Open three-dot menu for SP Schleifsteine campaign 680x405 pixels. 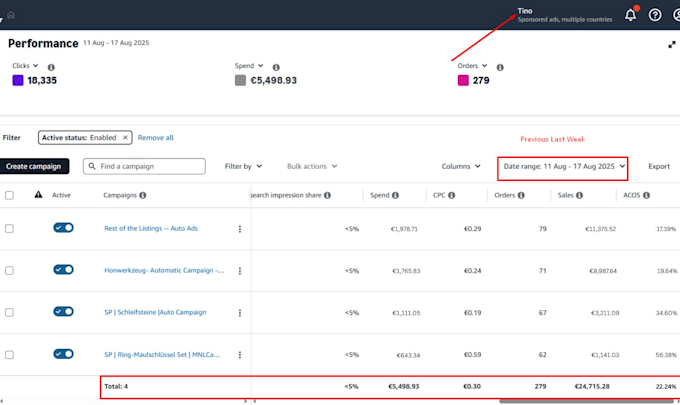click(x=240, y=313)
